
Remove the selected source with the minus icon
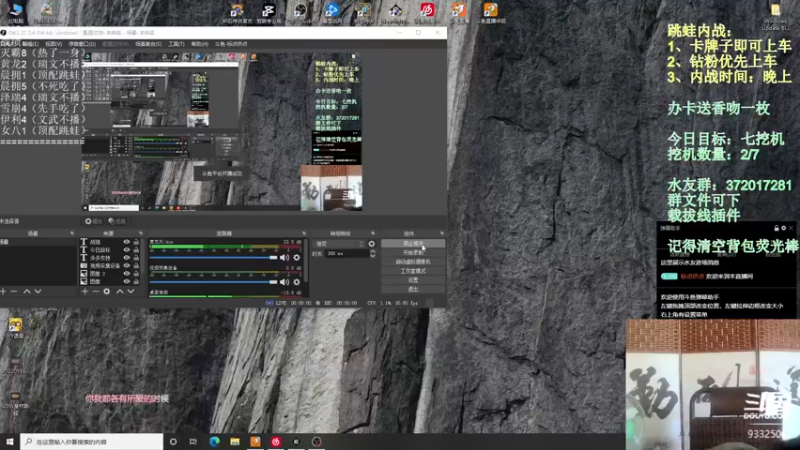[x=95, y=291]
